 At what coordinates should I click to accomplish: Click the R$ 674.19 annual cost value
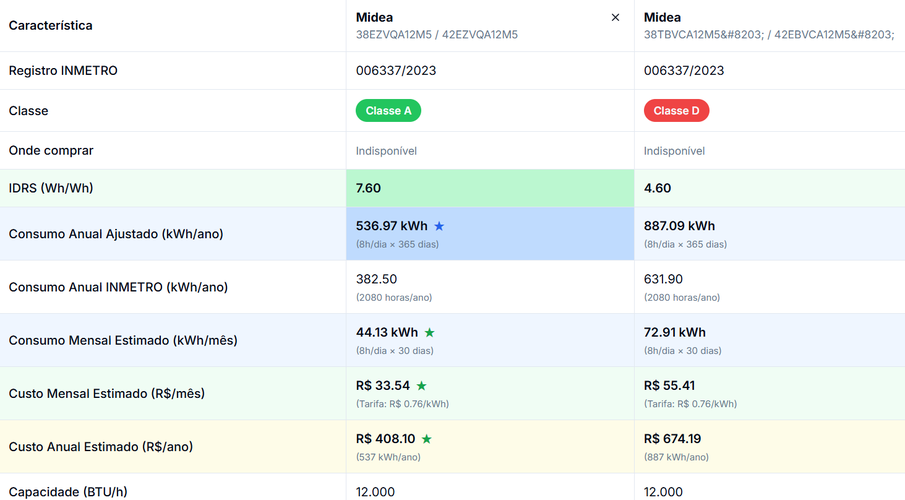click(x=672, y=439)
